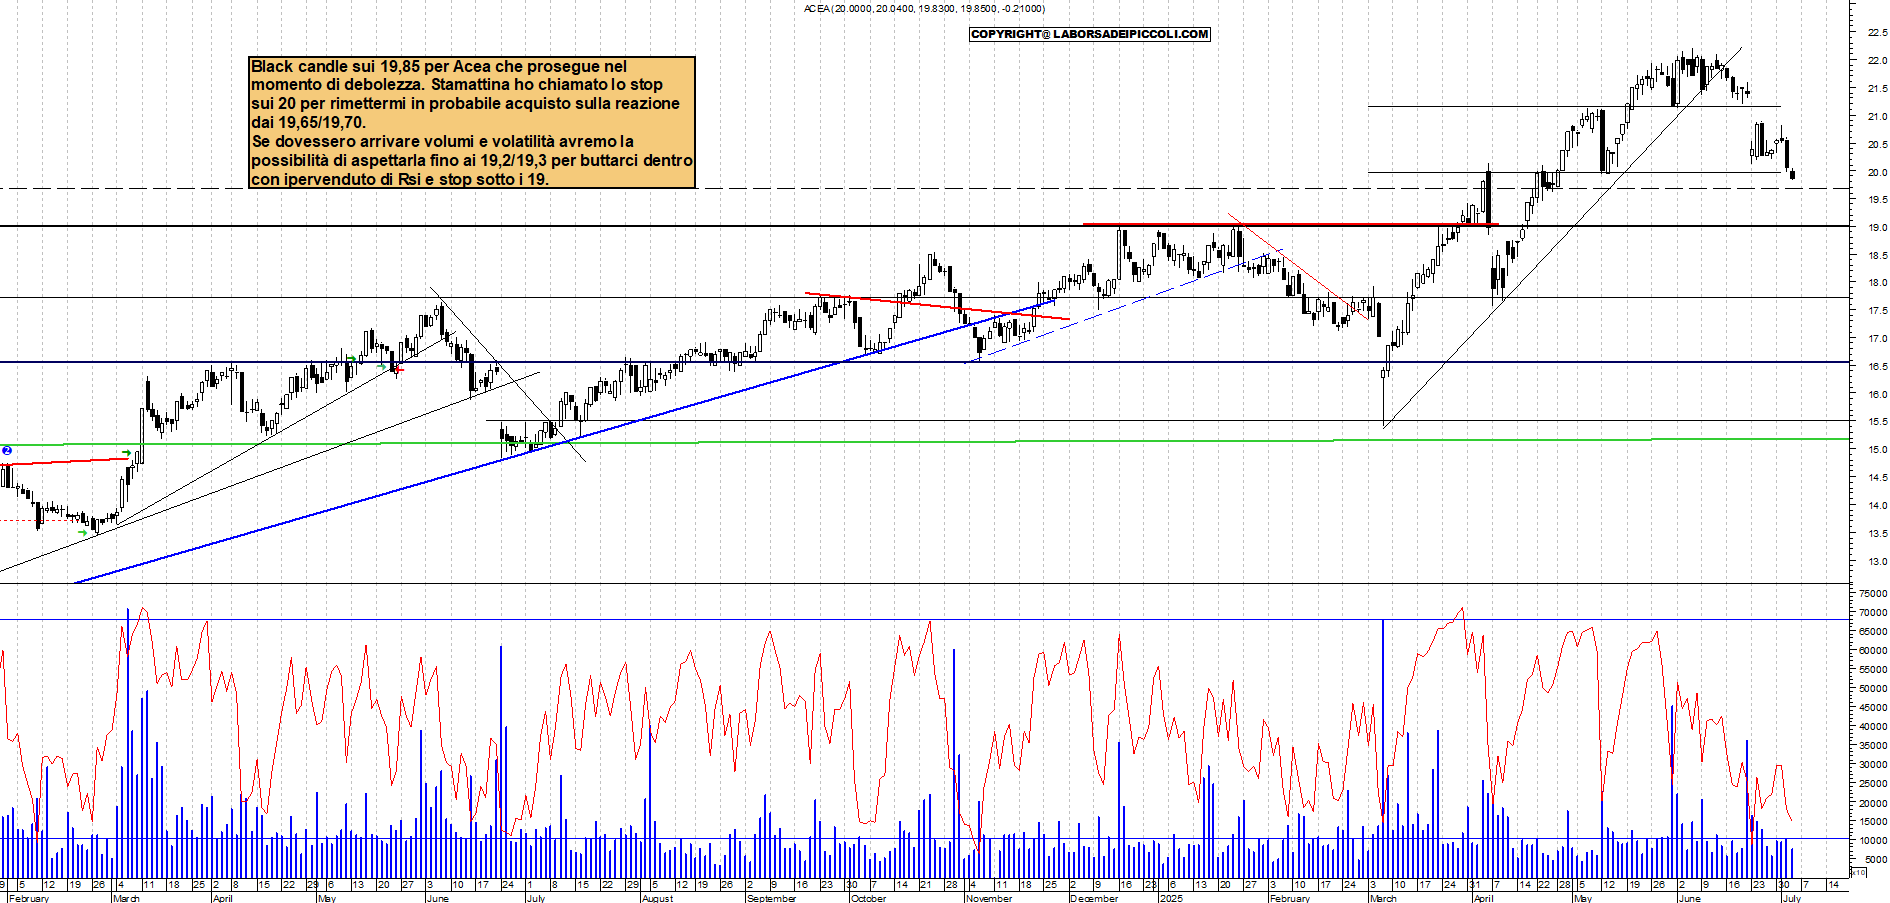Click the 16.5 price axis label
1890x903 pixels.
[x=1877, y=367]
